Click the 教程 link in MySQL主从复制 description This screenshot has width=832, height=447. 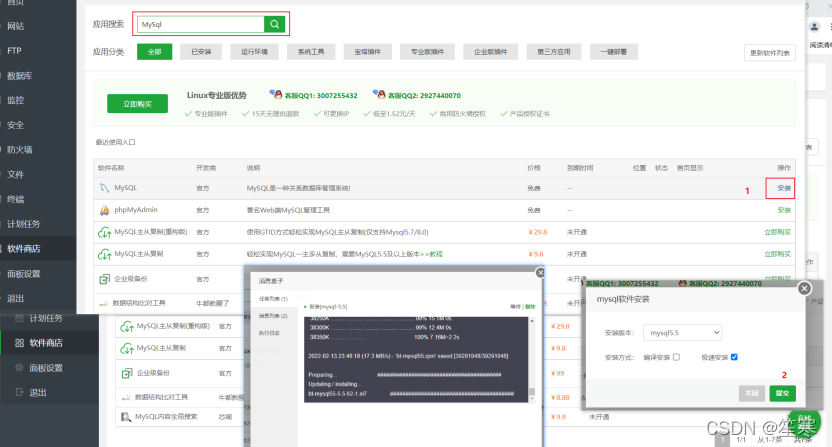[x=436, y=254]
